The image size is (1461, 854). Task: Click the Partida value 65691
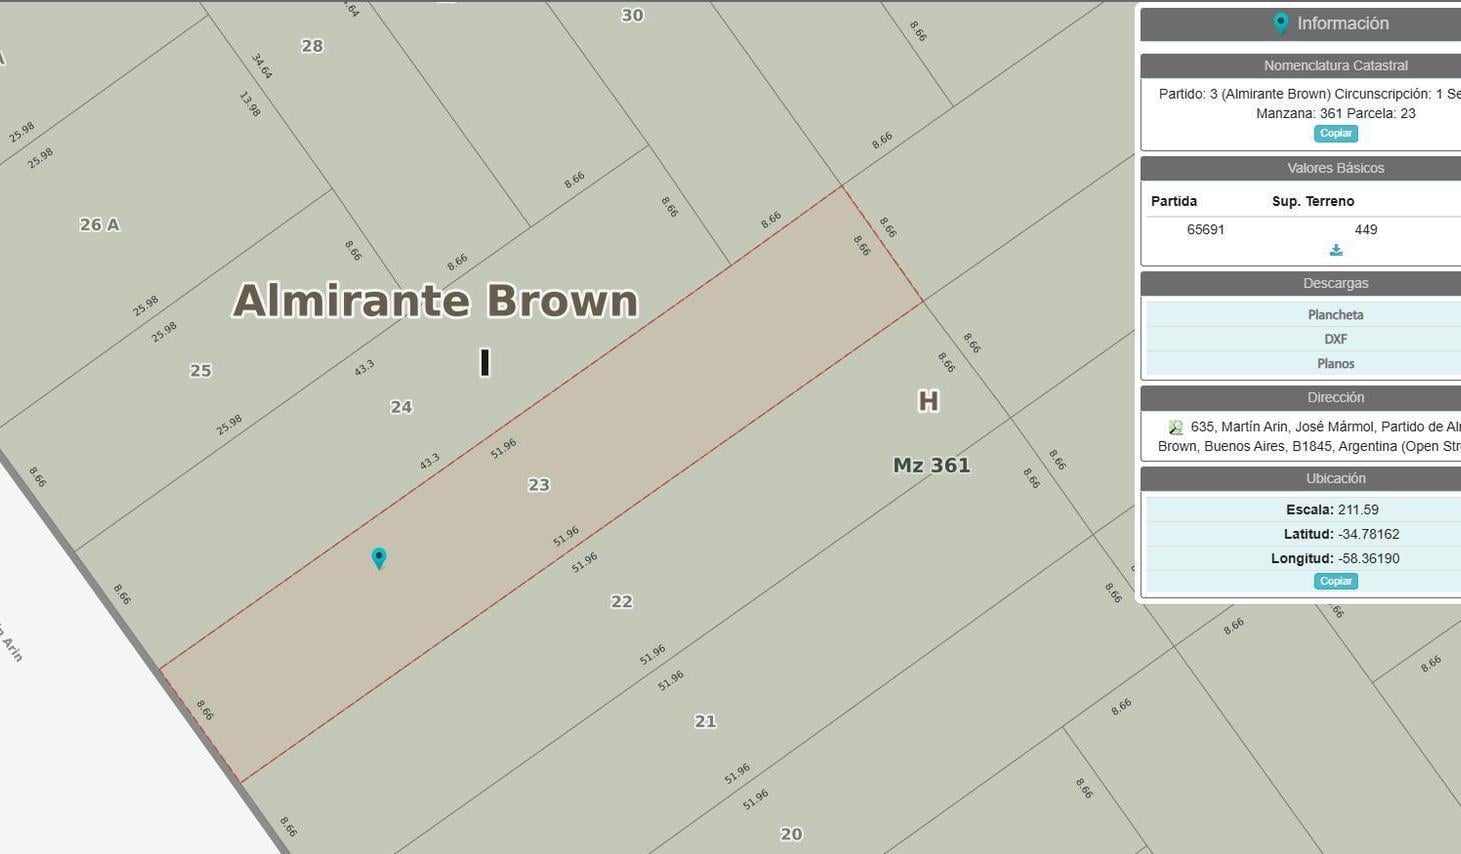pyautogui.click(x=1206, y=230)
